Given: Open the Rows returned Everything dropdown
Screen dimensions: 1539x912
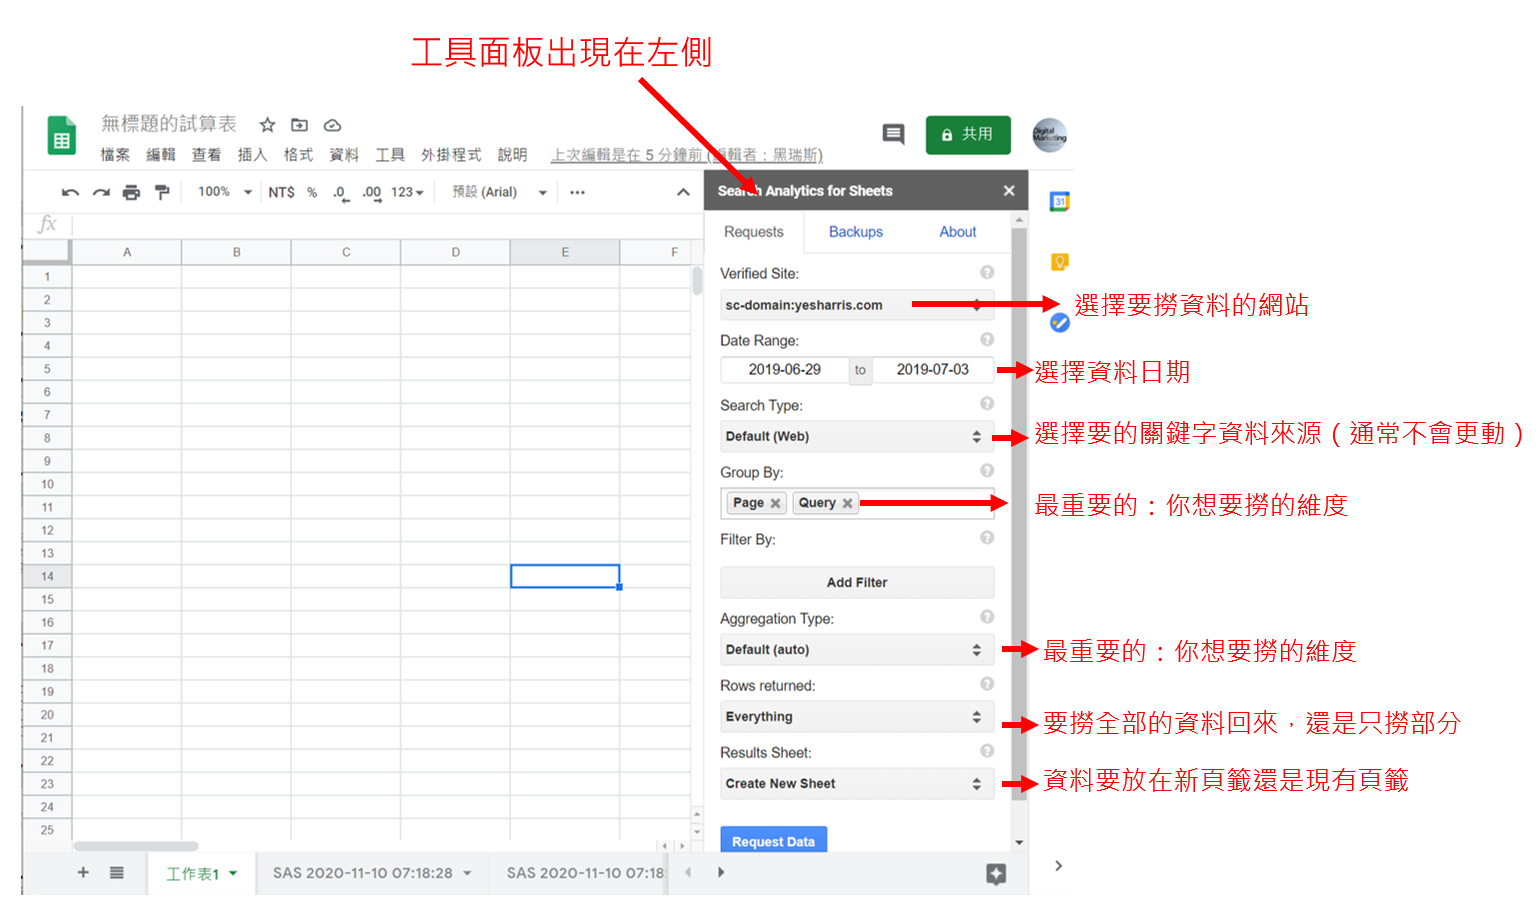Looking at the screenshot, I should point(857,716).
